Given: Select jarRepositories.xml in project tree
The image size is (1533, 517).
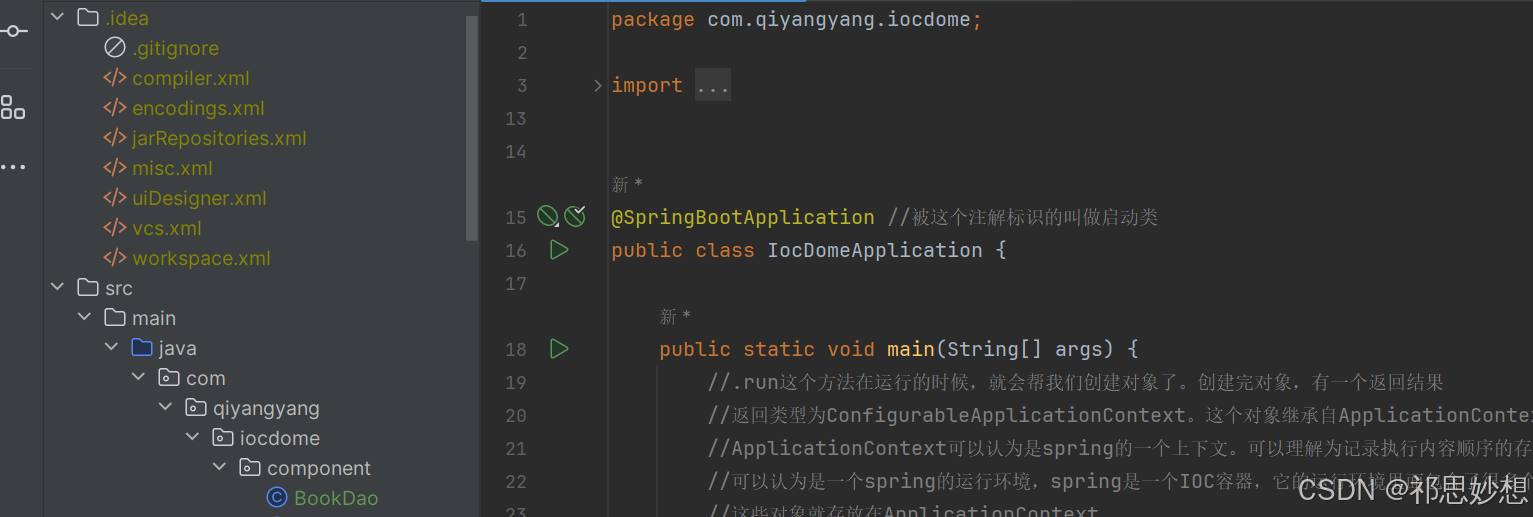Looking at the screenshot, I should pyautogui.click(x=219, y=138).
